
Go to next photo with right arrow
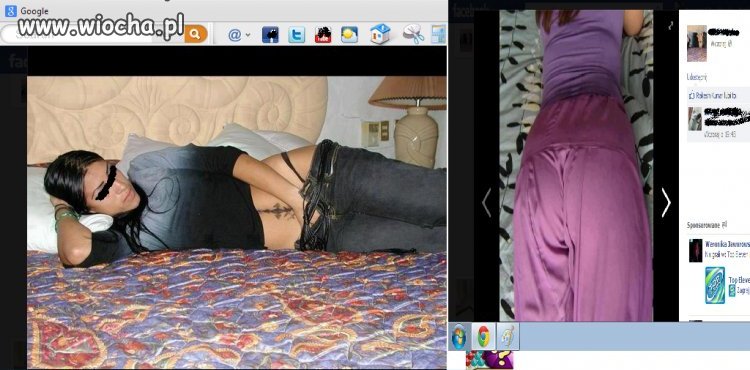(665, 203)
